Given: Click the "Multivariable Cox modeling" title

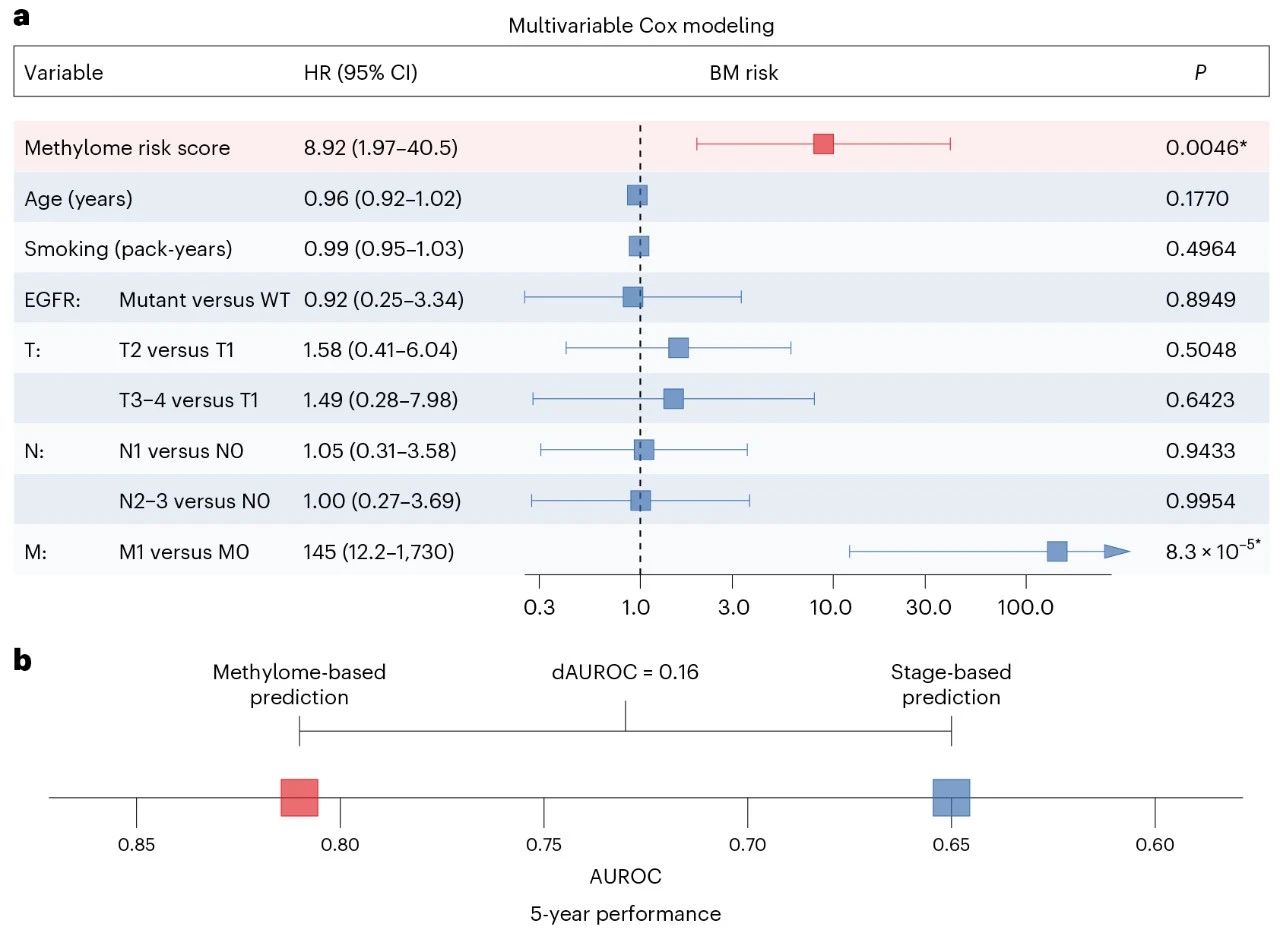Looking at the screenshot, I should pos(641,26).
